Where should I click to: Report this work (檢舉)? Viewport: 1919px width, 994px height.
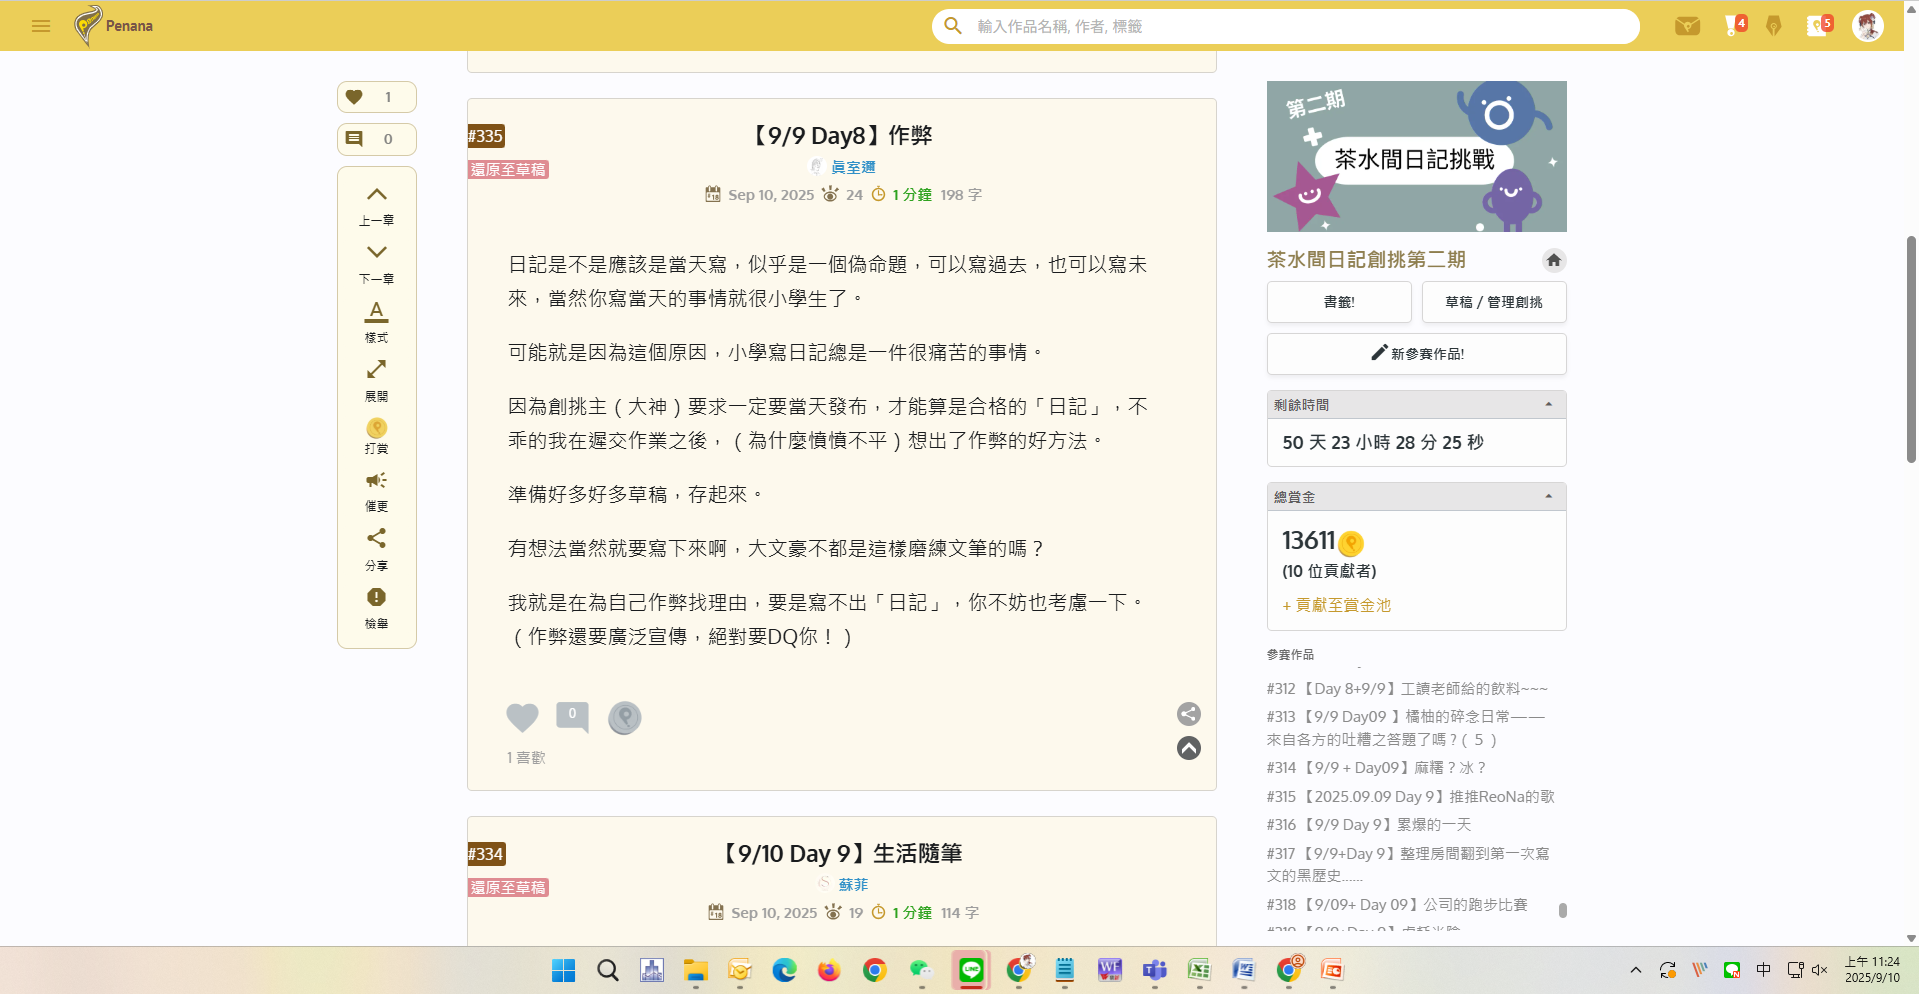pos(377,608)
